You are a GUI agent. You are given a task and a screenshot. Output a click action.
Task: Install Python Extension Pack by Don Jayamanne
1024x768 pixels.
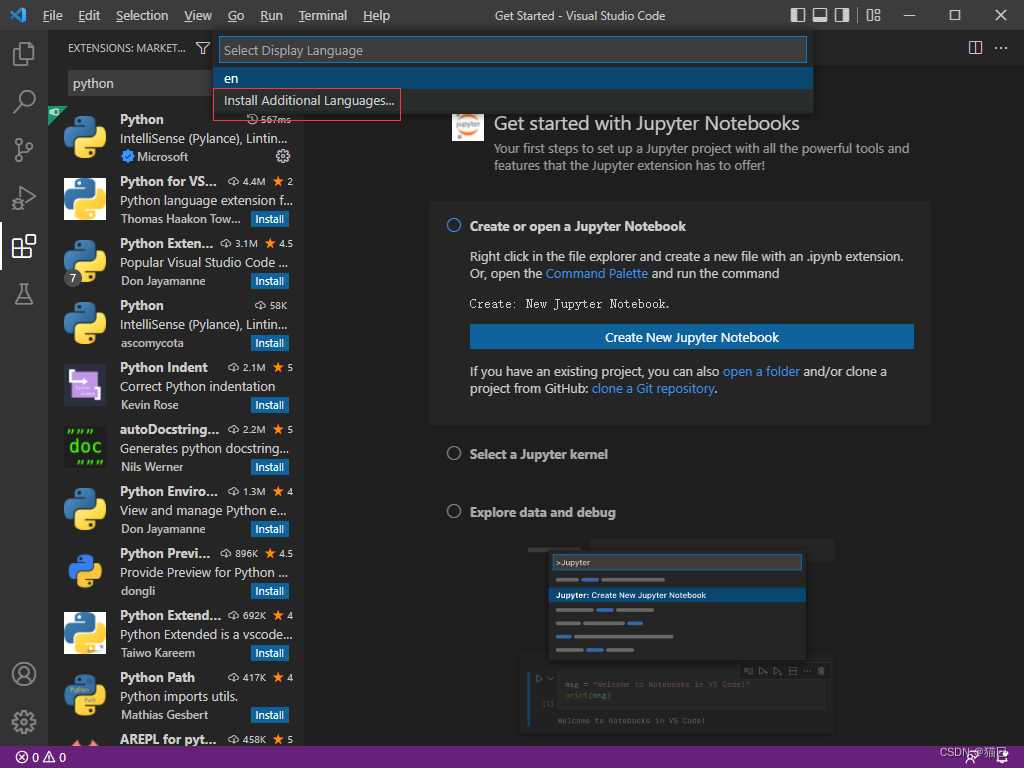[x=270, y=281]
